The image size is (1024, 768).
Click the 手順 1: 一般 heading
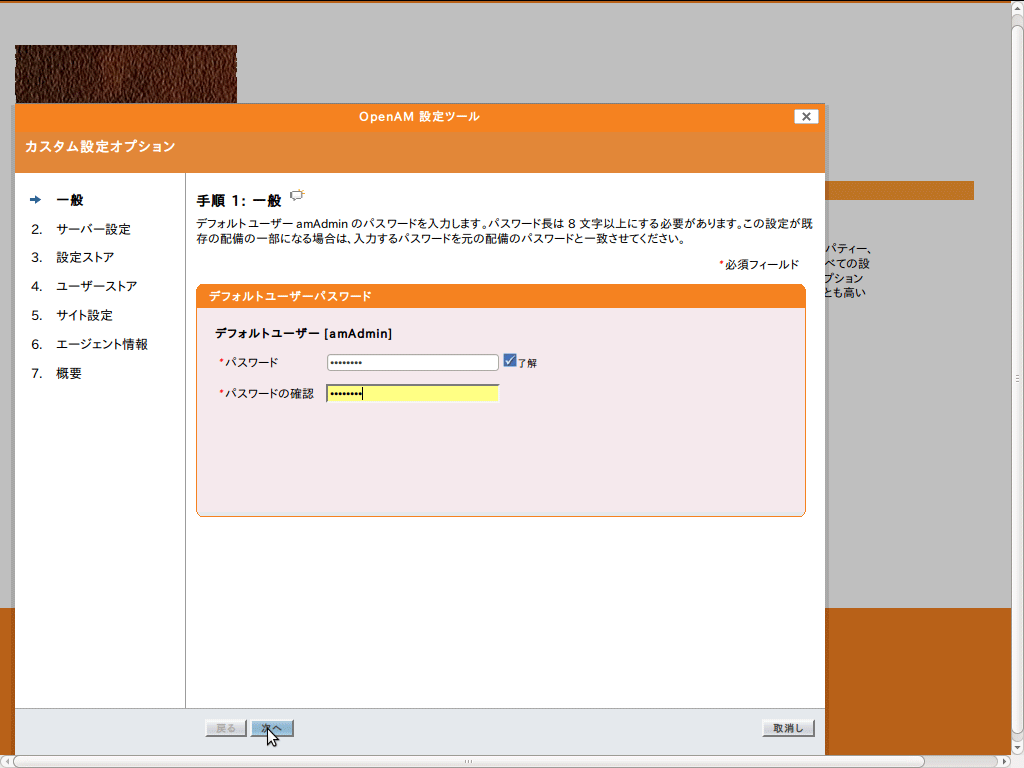click(x=239, y=200)
